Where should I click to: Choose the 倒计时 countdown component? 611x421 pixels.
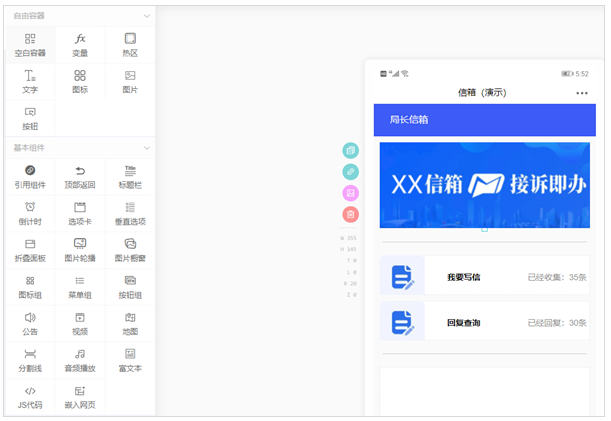30,213
